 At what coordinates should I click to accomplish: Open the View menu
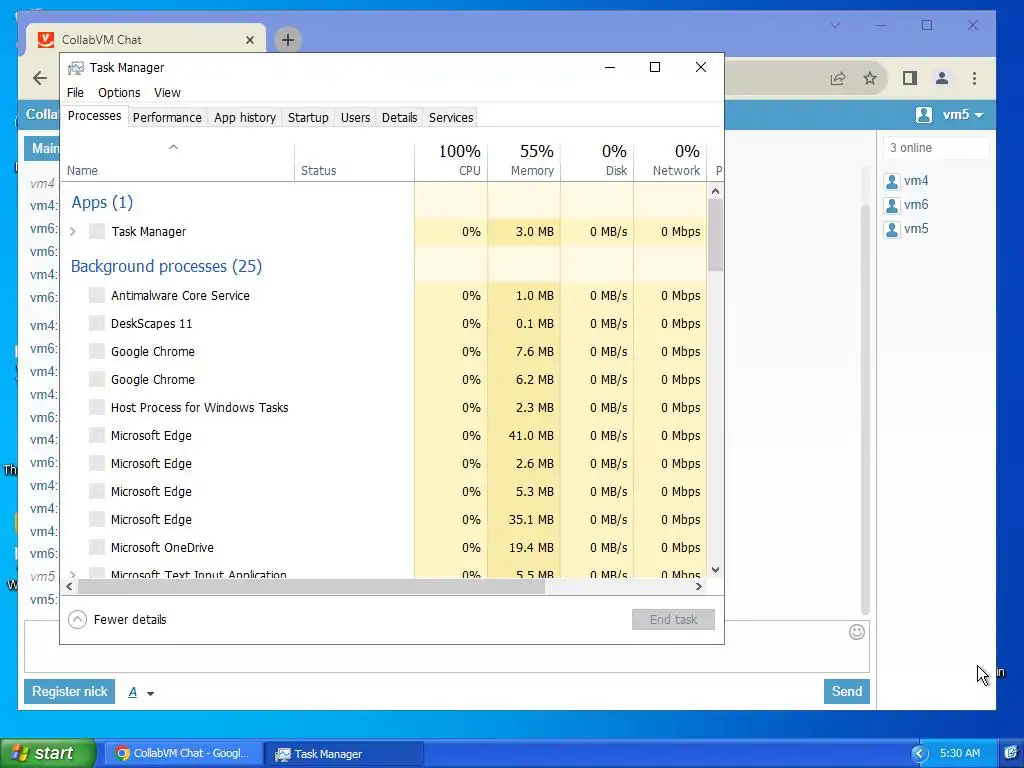(x=167, y=93)
